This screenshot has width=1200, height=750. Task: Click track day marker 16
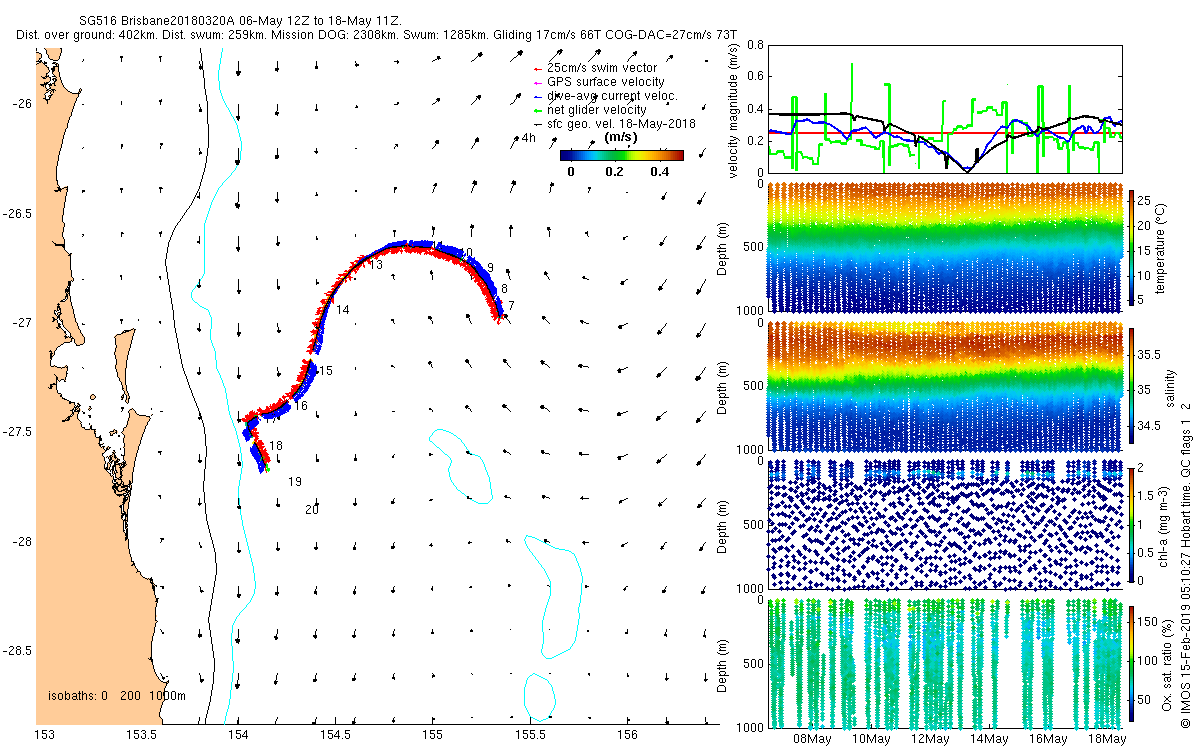coord(301,406)
